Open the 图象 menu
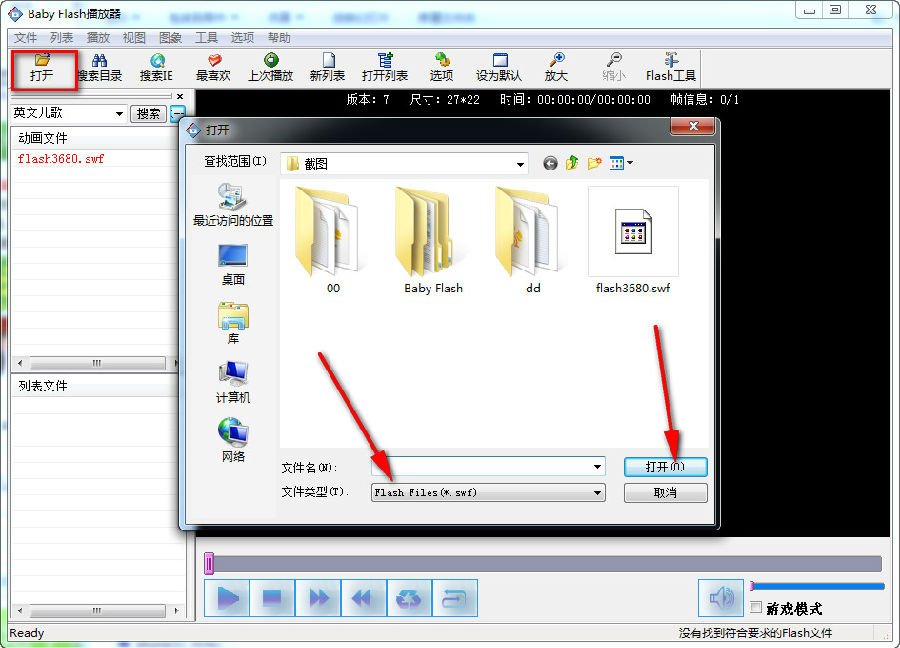 [170, 38]
